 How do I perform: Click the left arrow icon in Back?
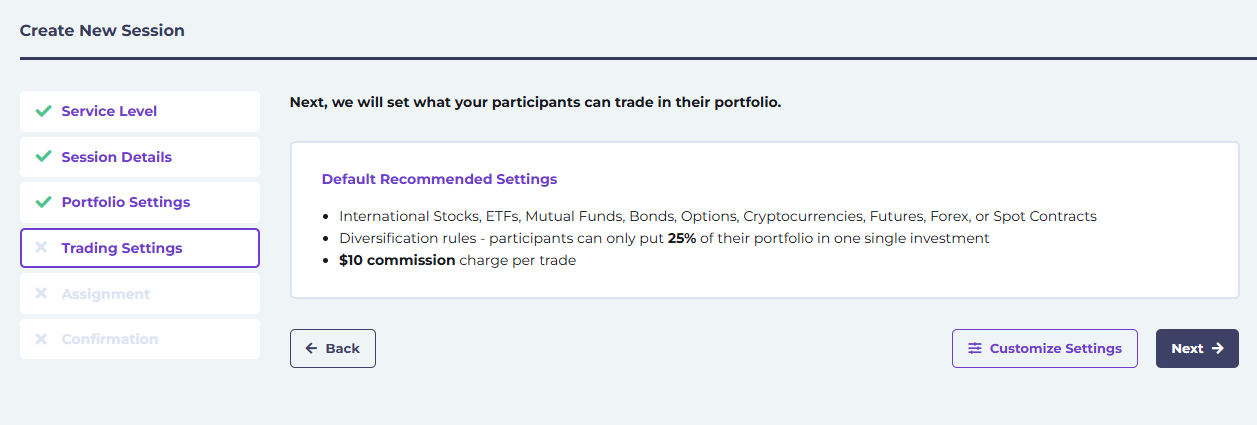click(x=311, y=349)
